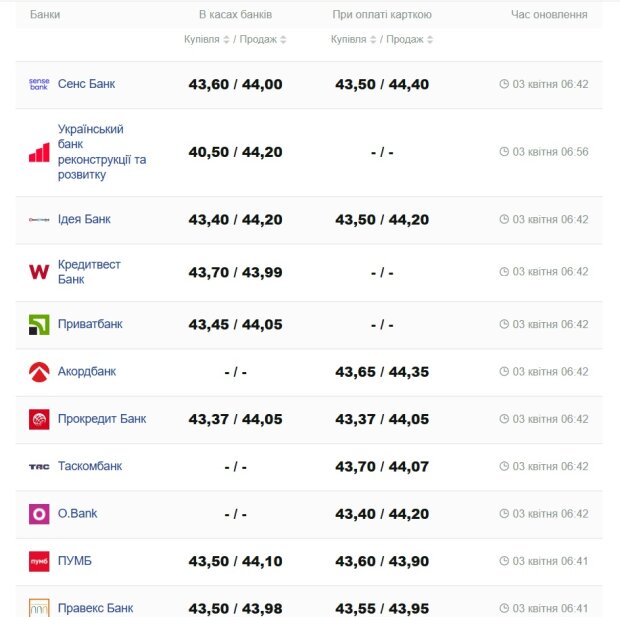The width and height of the screenshot is (620, 617).
Task: Click the green Приватбанк logo icon
Action: tap(39, 325)
